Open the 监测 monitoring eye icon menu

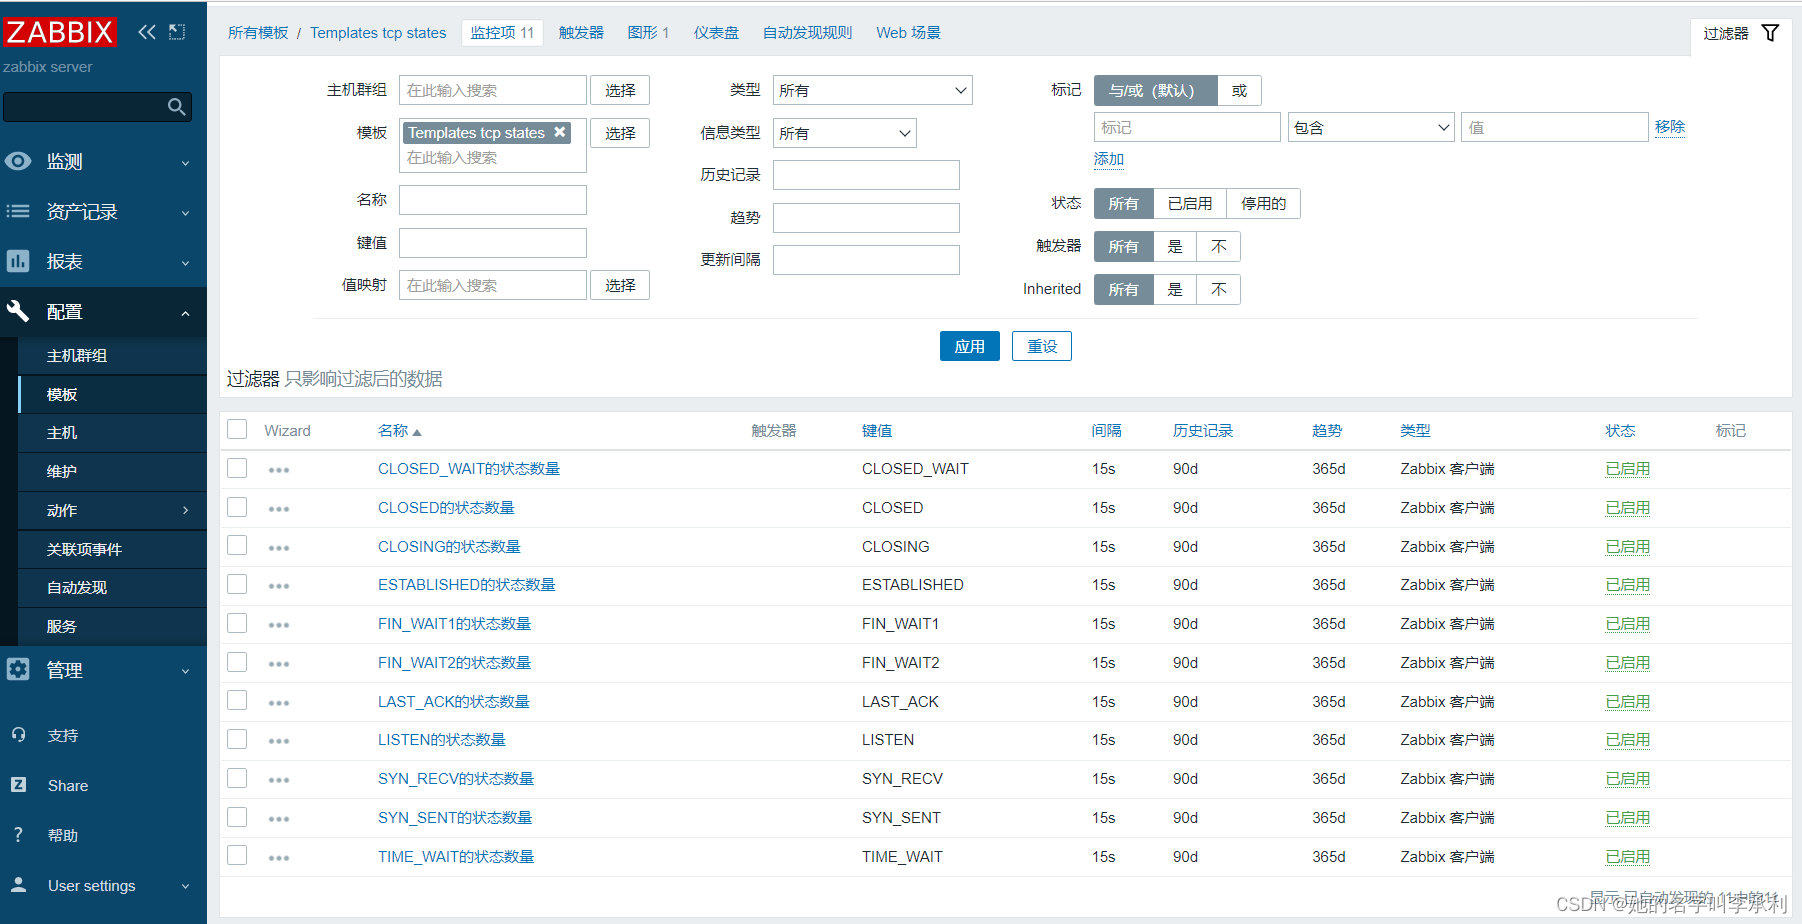coord(18,161)
